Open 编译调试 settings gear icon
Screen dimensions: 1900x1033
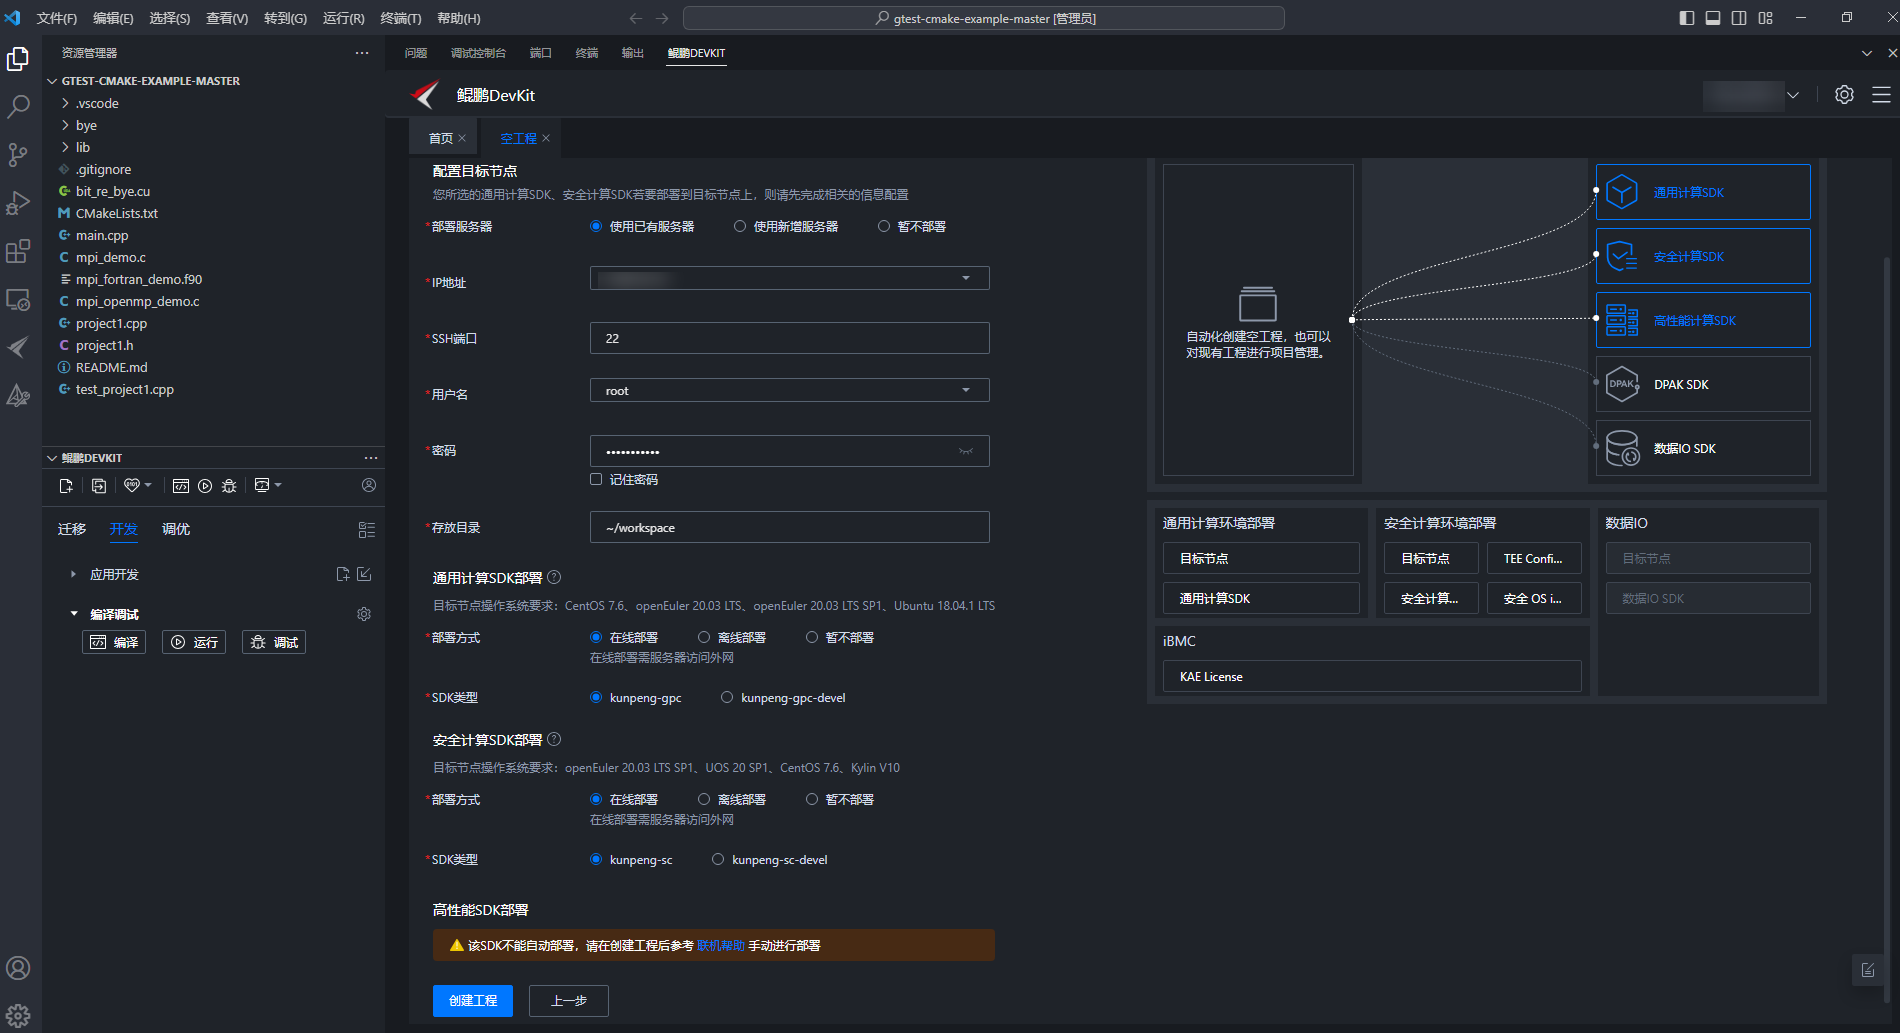click(x=364, y=614)
